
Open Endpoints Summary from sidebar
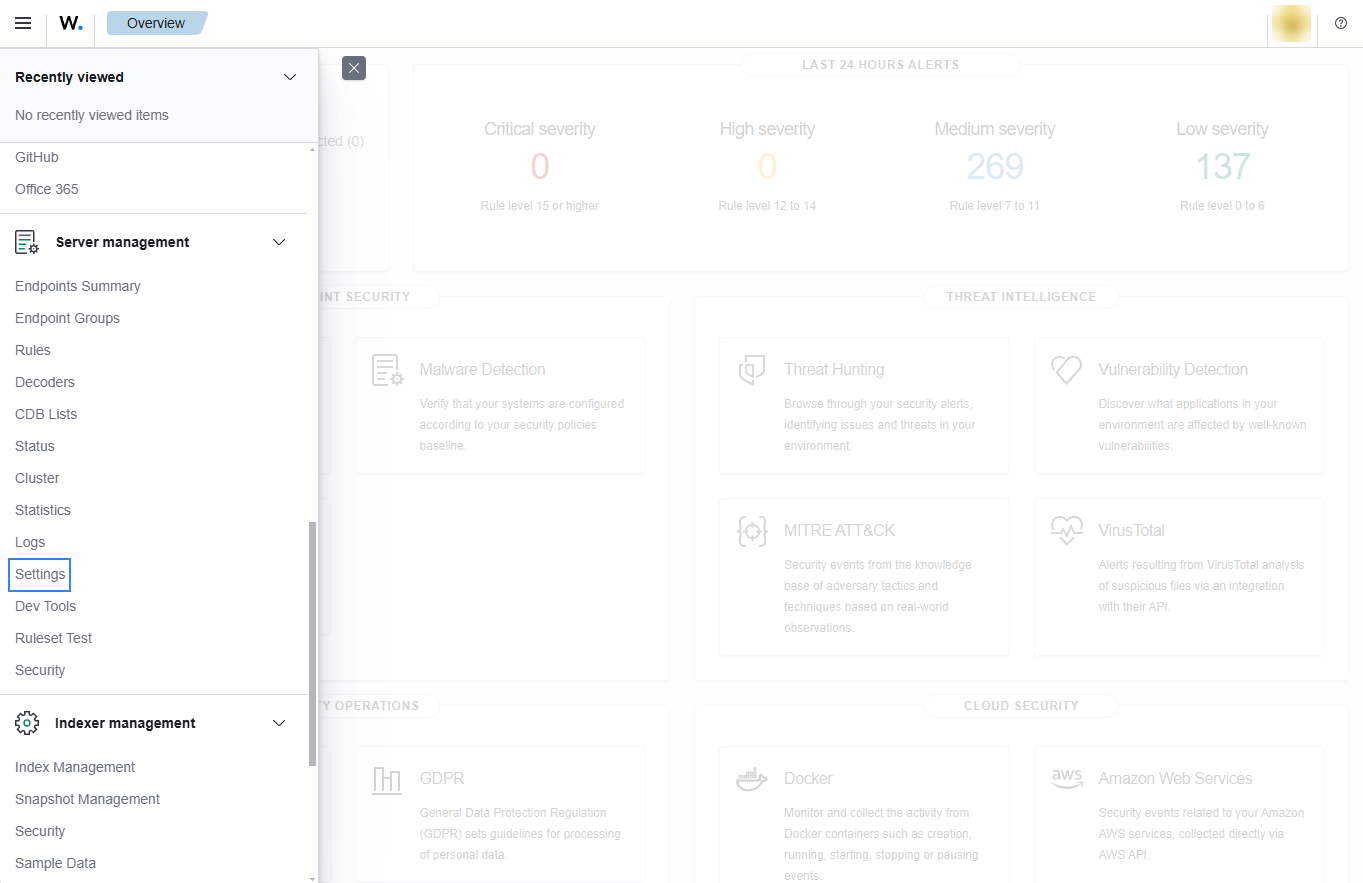(78, 286)
